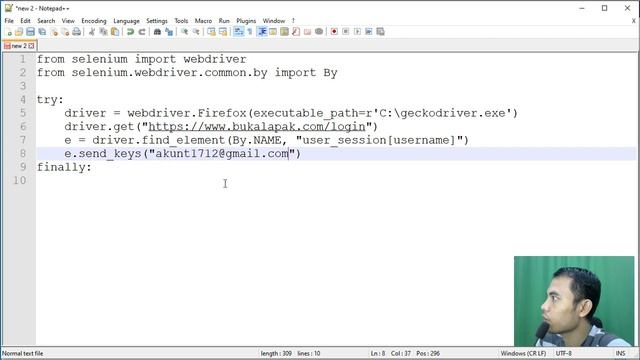Viewport: 640px width, 360px height.
Task: Open the Macro menu
Action: (x=203, y=21)
